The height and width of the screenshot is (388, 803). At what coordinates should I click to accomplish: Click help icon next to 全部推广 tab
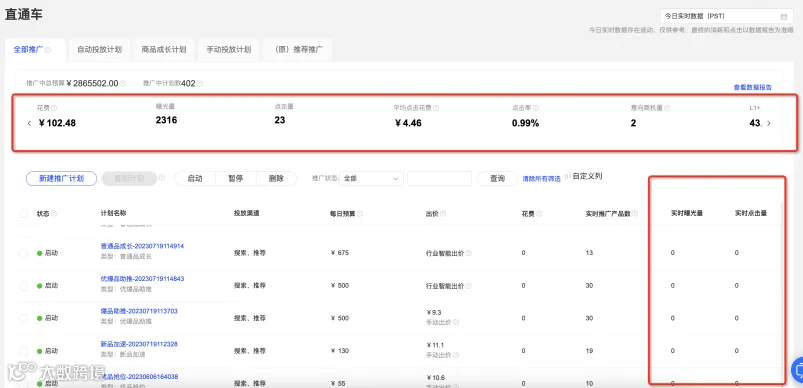(48, 50)
